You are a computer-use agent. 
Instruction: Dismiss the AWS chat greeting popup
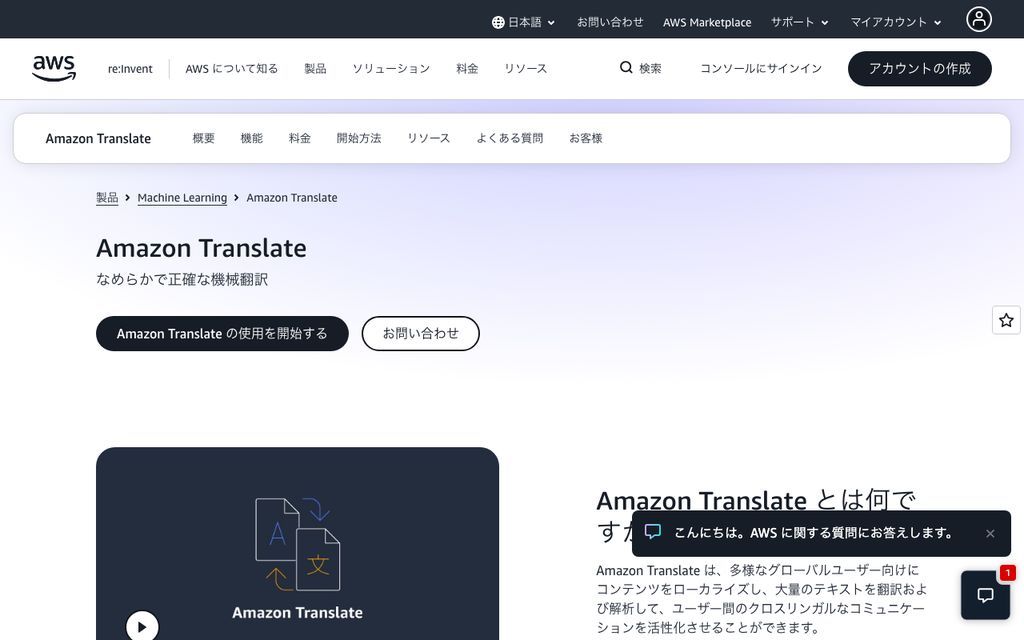[990, 534]
